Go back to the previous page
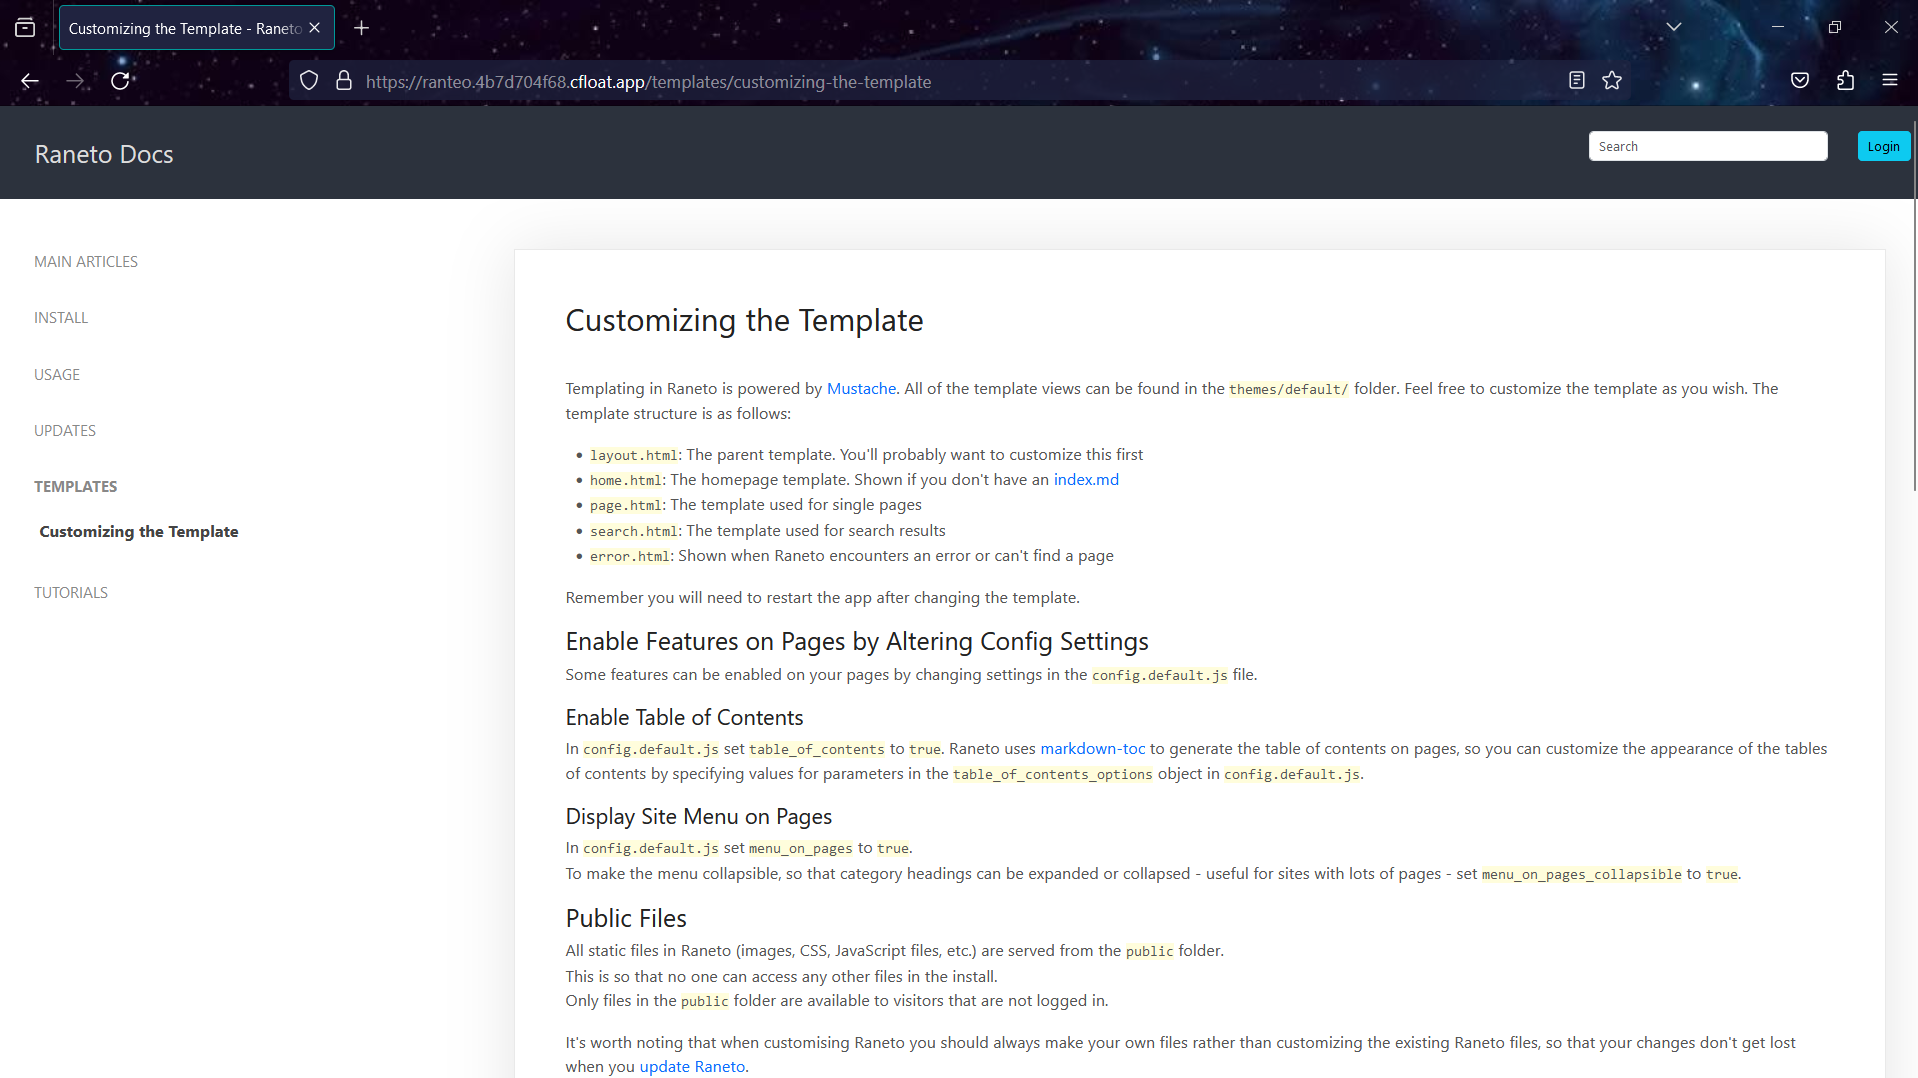Viewport: 1918px width, 1078px height. 30,81
